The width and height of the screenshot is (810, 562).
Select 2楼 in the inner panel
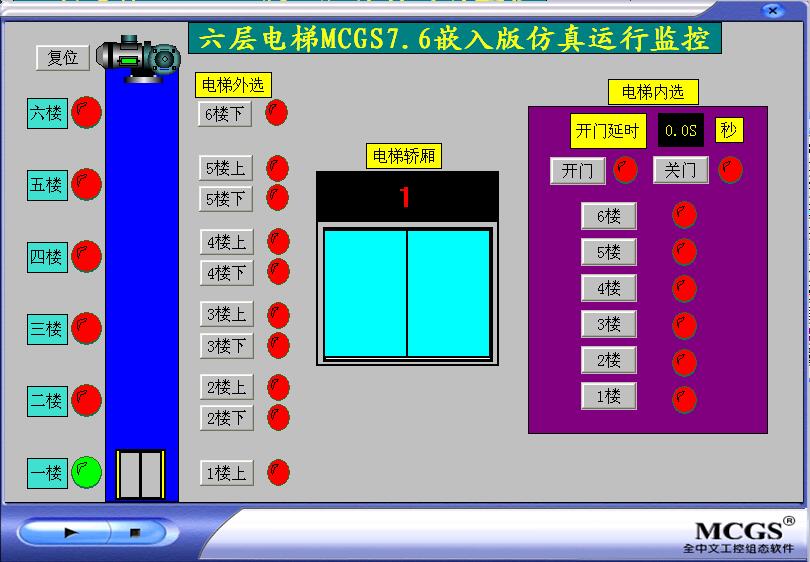[x=609, y=360]
